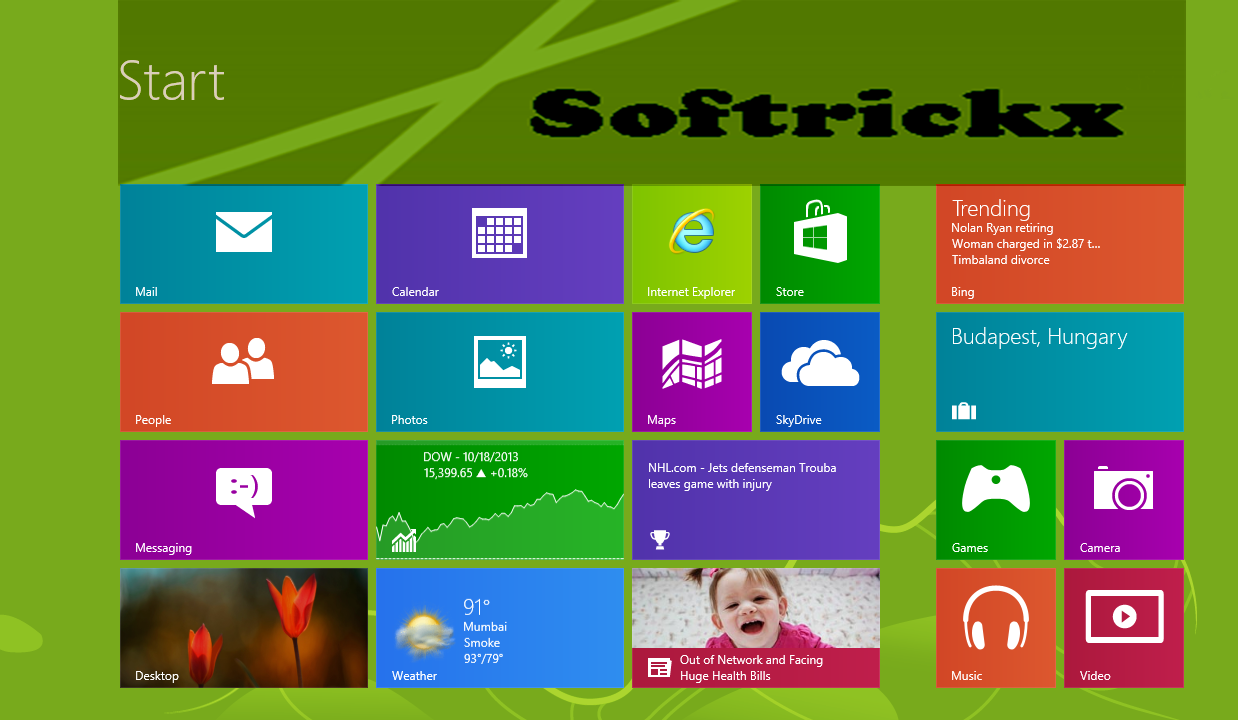Open the Desktop tulips tile
Image resolution: width=1238 pixels, height=720 pixels.
click(x=244, y=628)
